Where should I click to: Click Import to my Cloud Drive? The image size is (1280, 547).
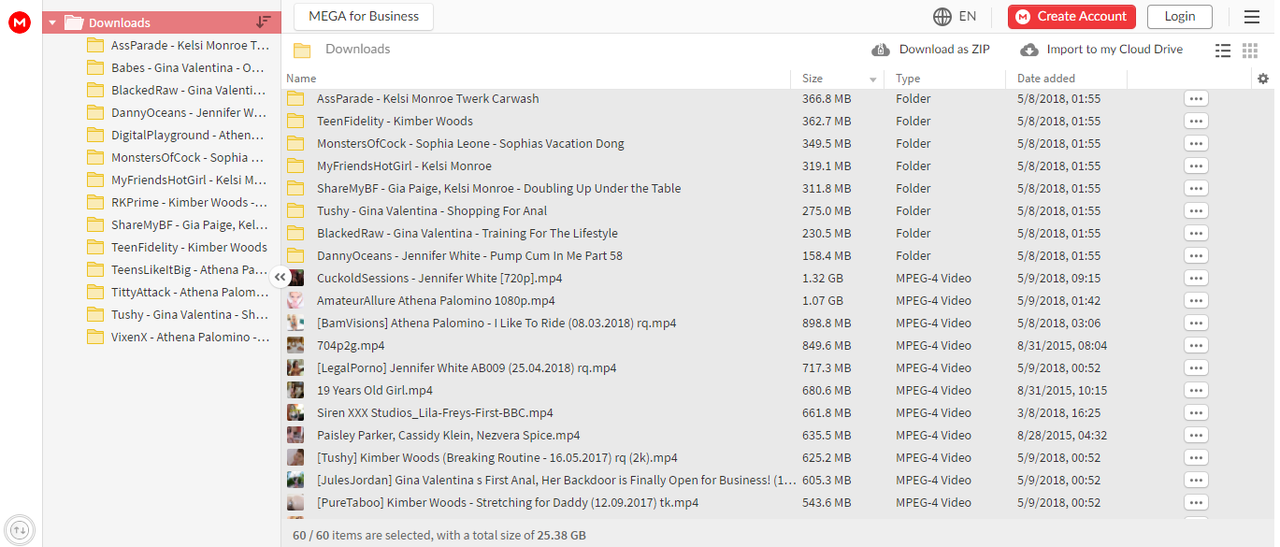(x=1102, y=49)
